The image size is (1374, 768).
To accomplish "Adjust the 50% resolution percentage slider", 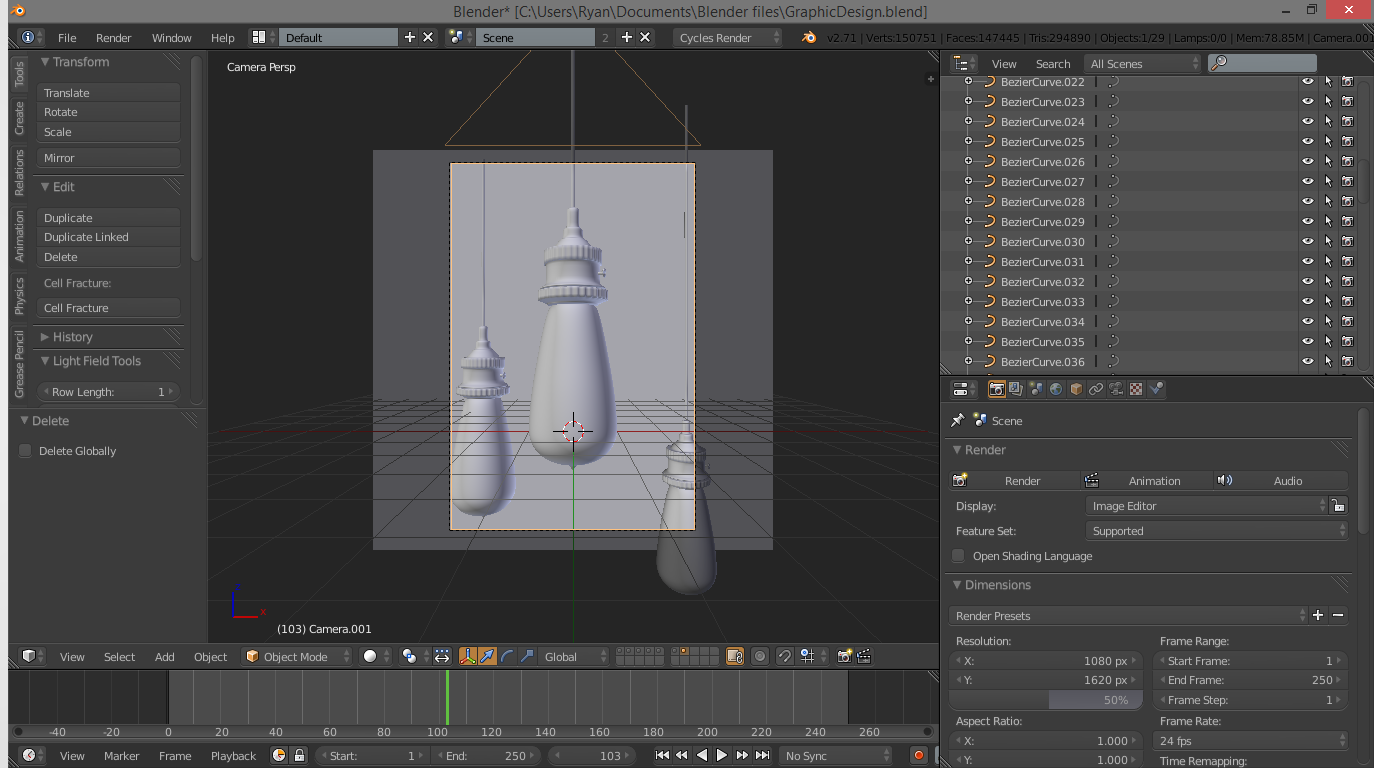I will pyautogui.click(x=1045, y=700).
